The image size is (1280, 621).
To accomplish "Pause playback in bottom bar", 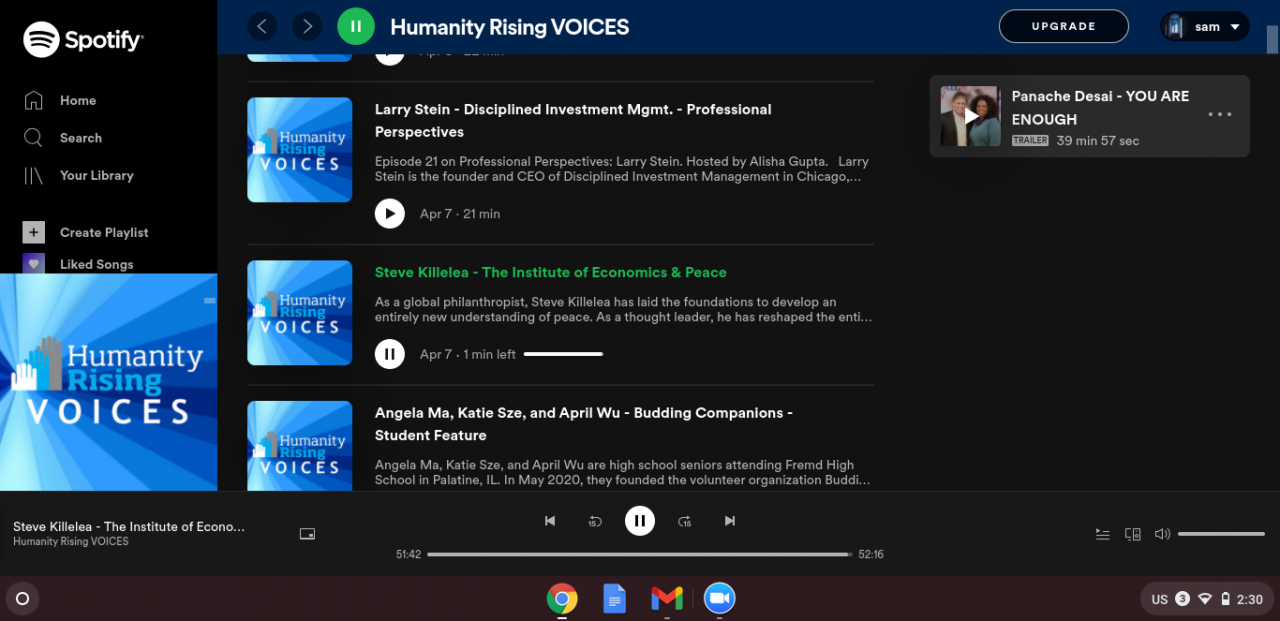I will [x=640, y=521].
